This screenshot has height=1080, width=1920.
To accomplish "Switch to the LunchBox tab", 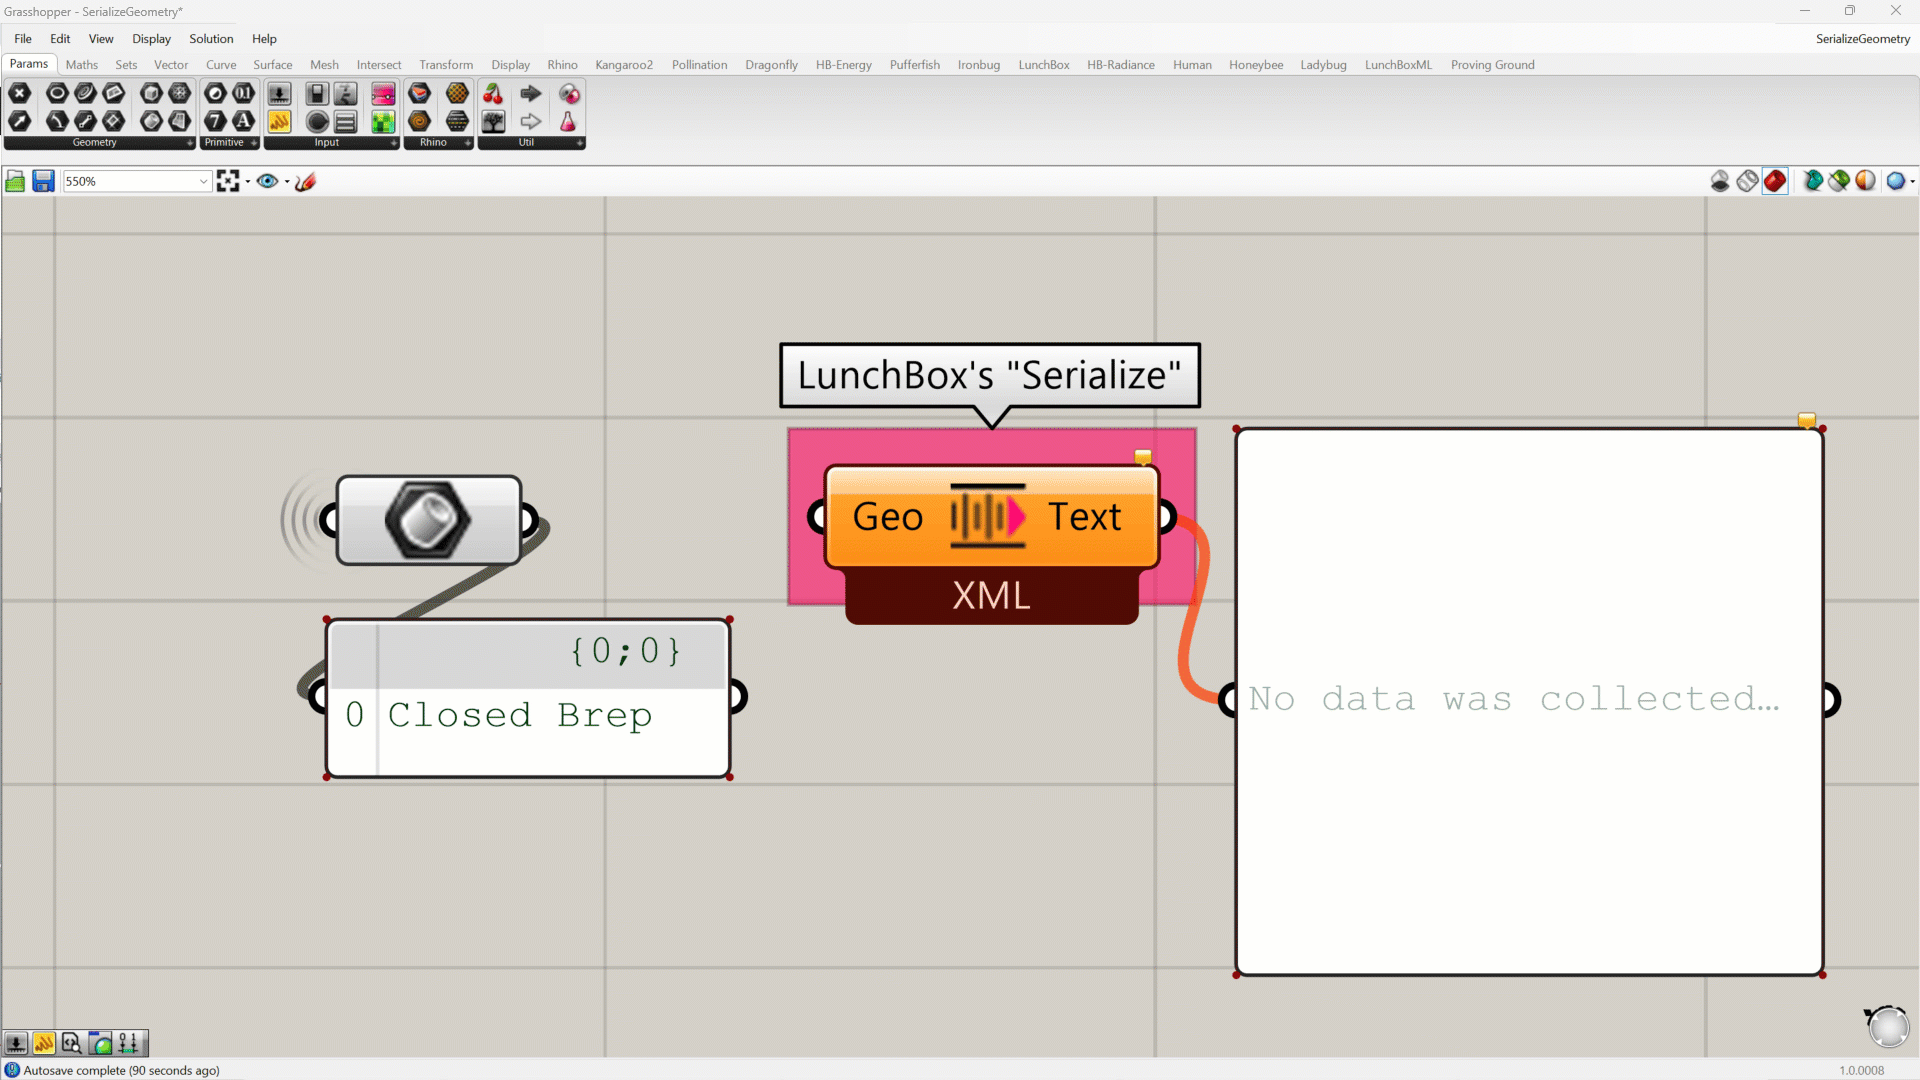I will click(1043, 65).
